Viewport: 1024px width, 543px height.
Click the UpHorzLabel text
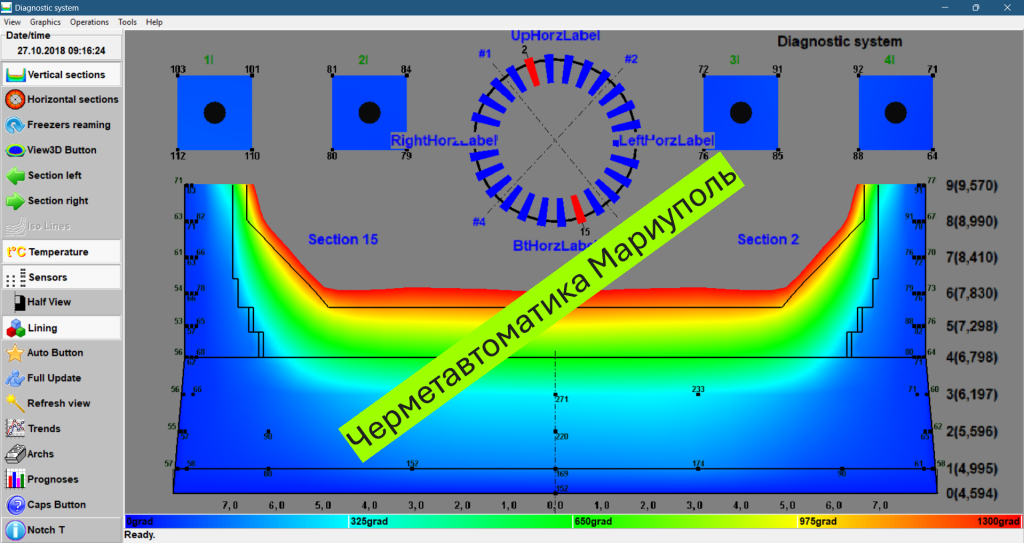point(555,36)
